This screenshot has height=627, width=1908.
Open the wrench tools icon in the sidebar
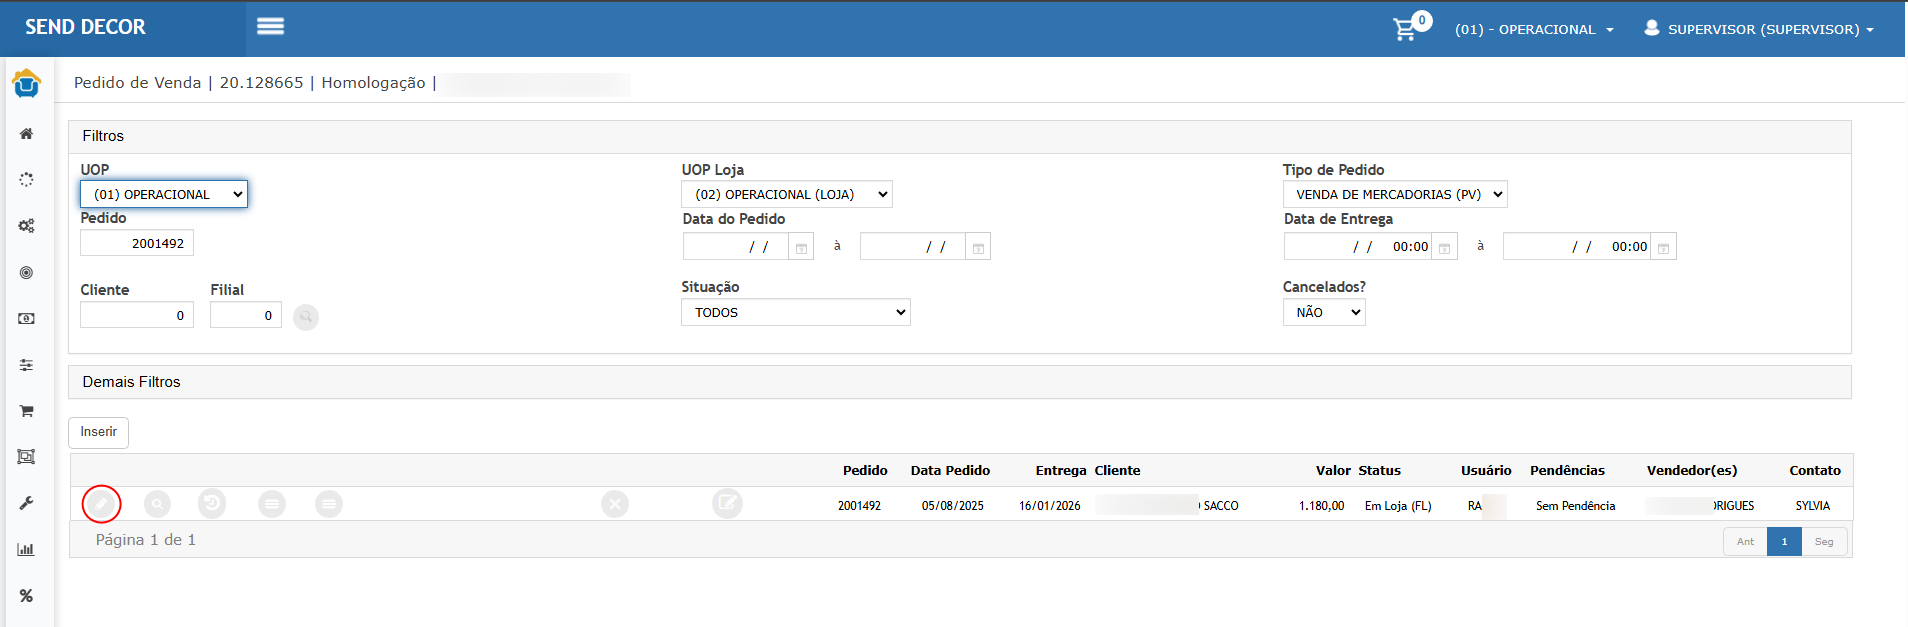(27, 503)
